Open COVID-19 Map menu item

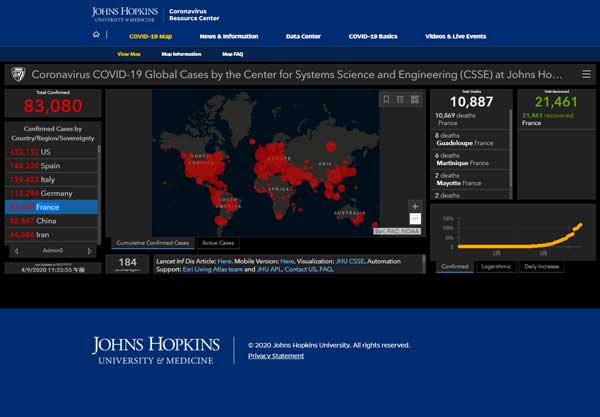pyautogui.click(x=150, y=36)
